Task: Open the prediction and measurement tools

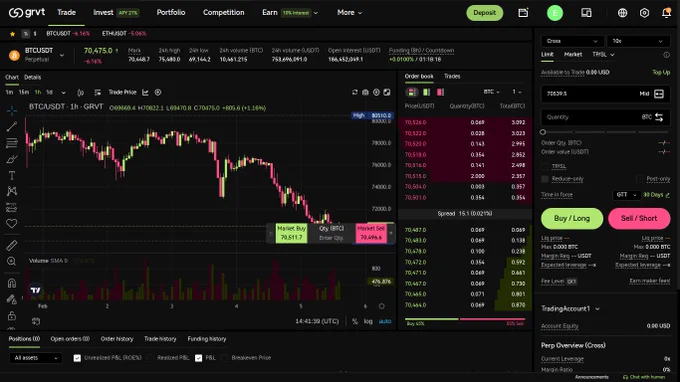Action: tap(12, 208)
